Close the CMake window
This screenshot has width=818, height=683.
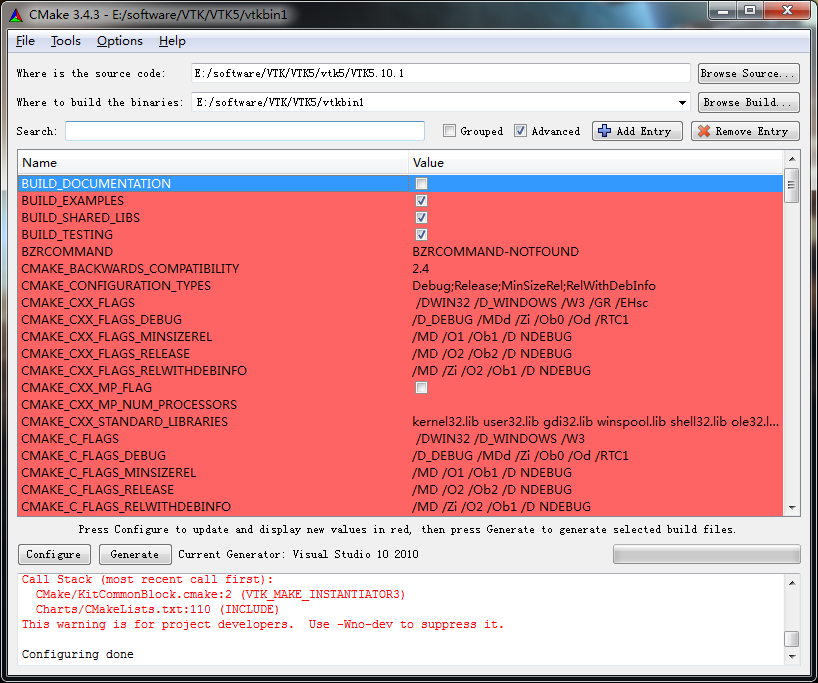pyautogui.click(x=787, y=11)
